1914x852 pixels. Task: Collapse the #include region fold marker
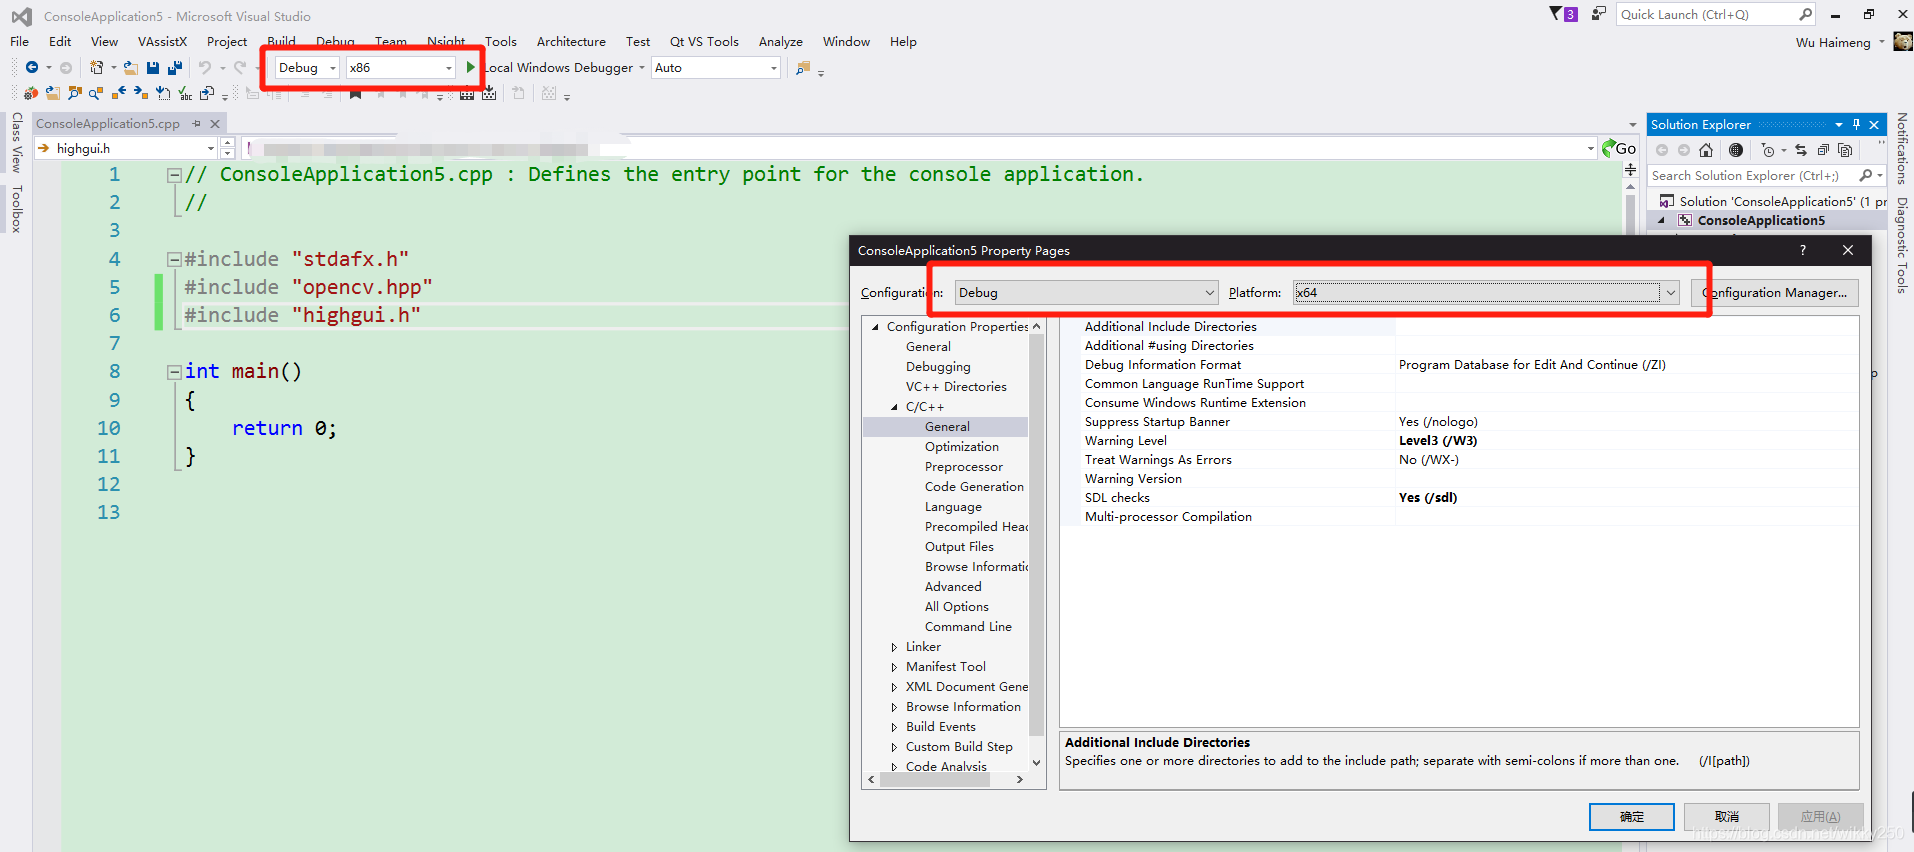point(174,259)
